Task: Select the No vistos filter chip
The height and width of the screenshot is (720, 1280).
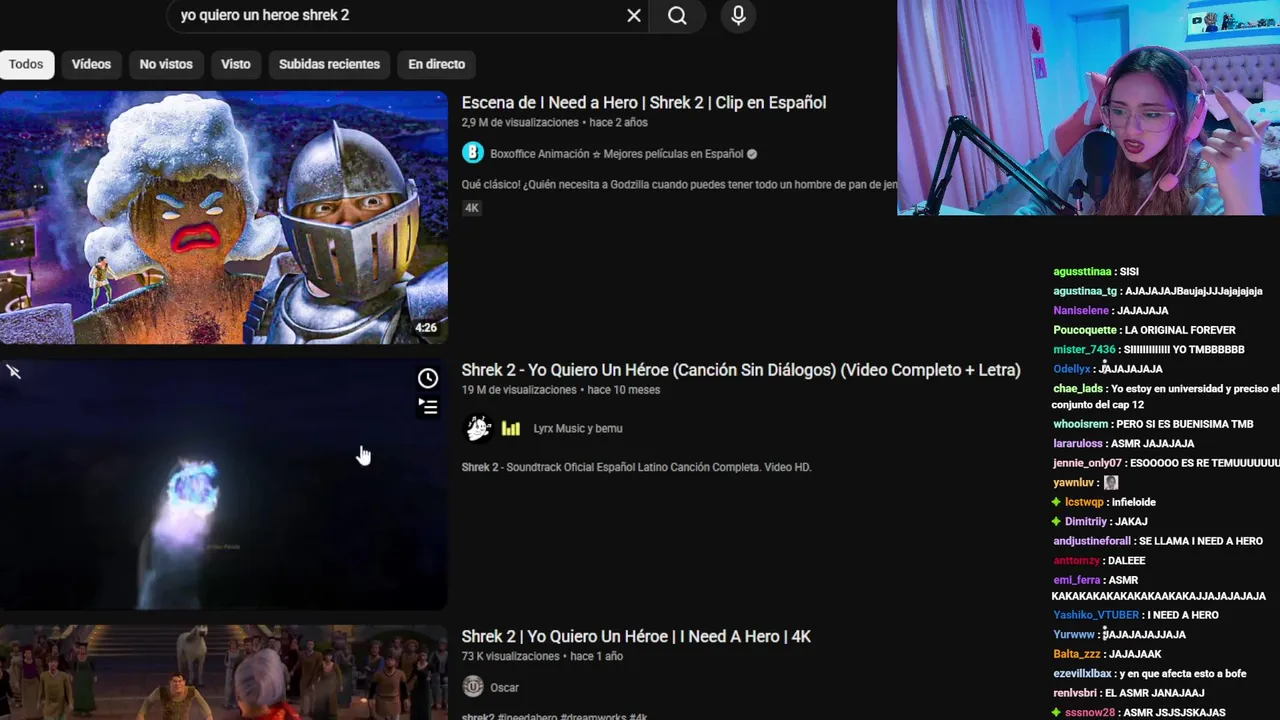Action: pyautogui.click(x=166, y=64)
